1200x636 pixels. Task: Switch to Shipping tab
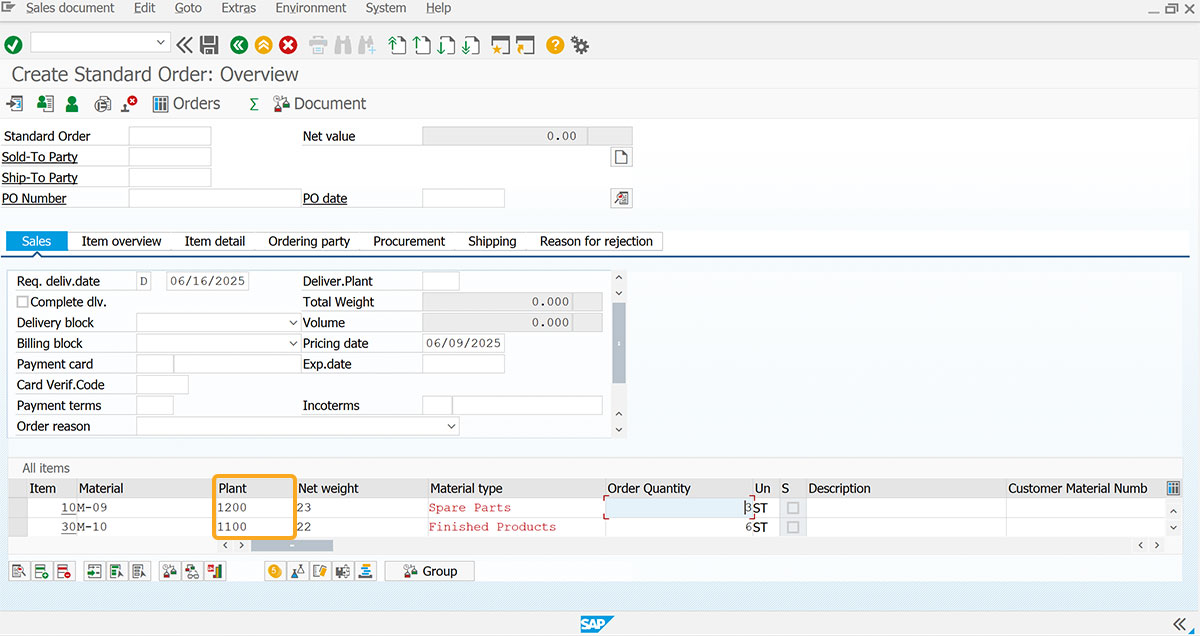(492, 241)
